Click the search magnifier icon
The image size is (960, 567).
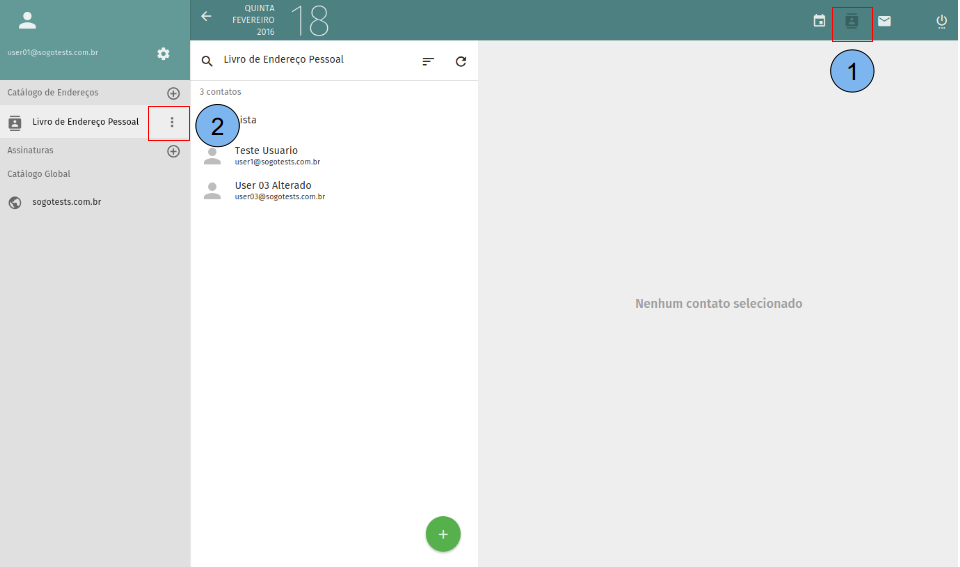tap(207, 61)
